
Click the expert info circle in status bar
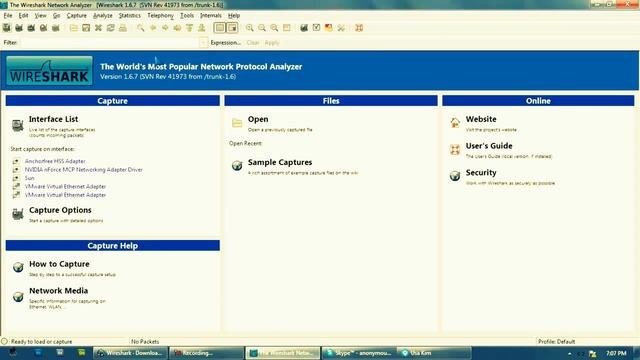4,341
